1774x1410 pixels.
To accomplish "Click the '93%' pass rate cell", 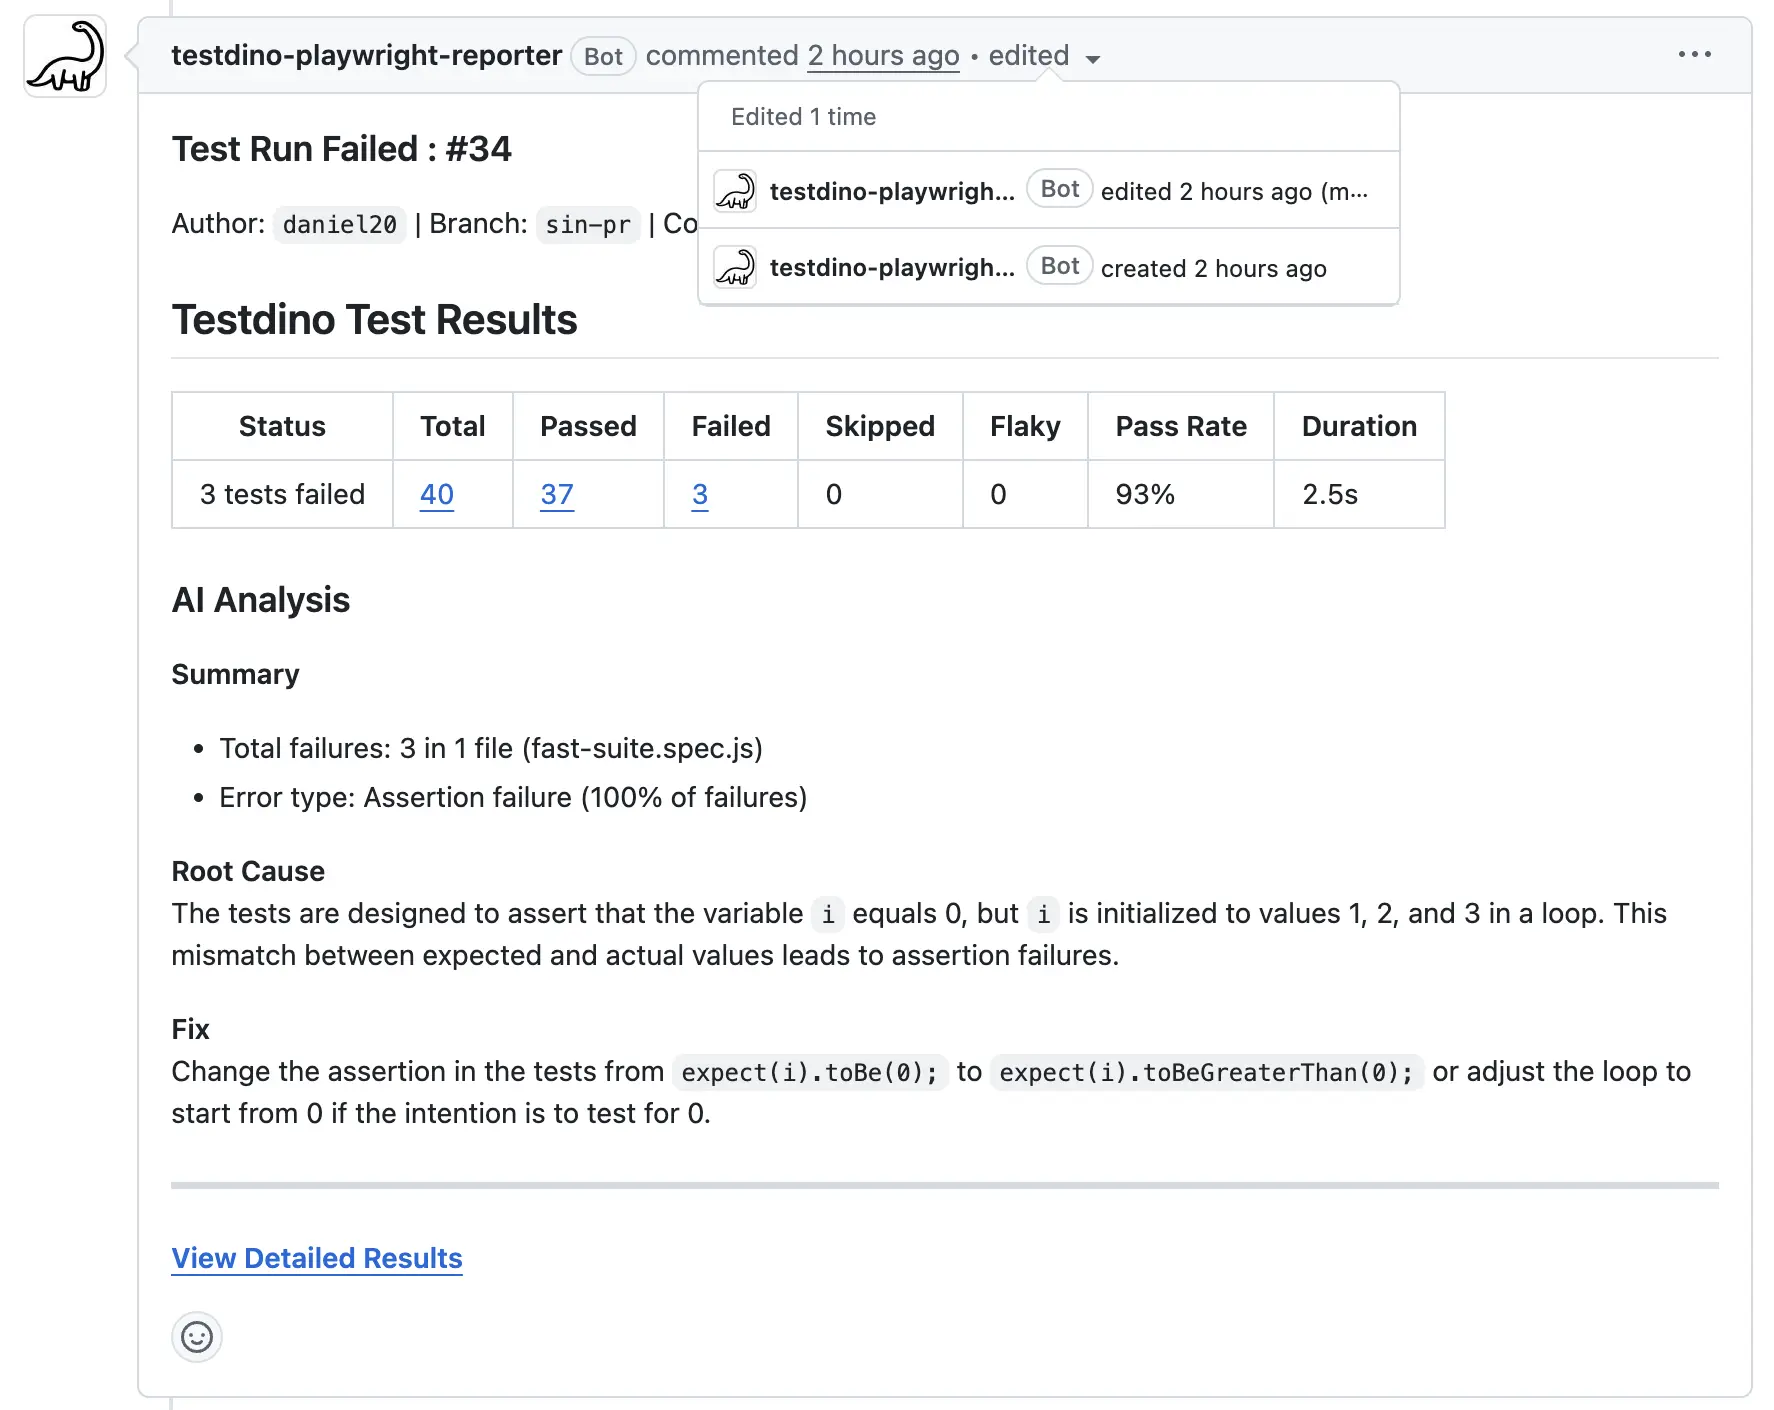I will (x=1180, y=494).
